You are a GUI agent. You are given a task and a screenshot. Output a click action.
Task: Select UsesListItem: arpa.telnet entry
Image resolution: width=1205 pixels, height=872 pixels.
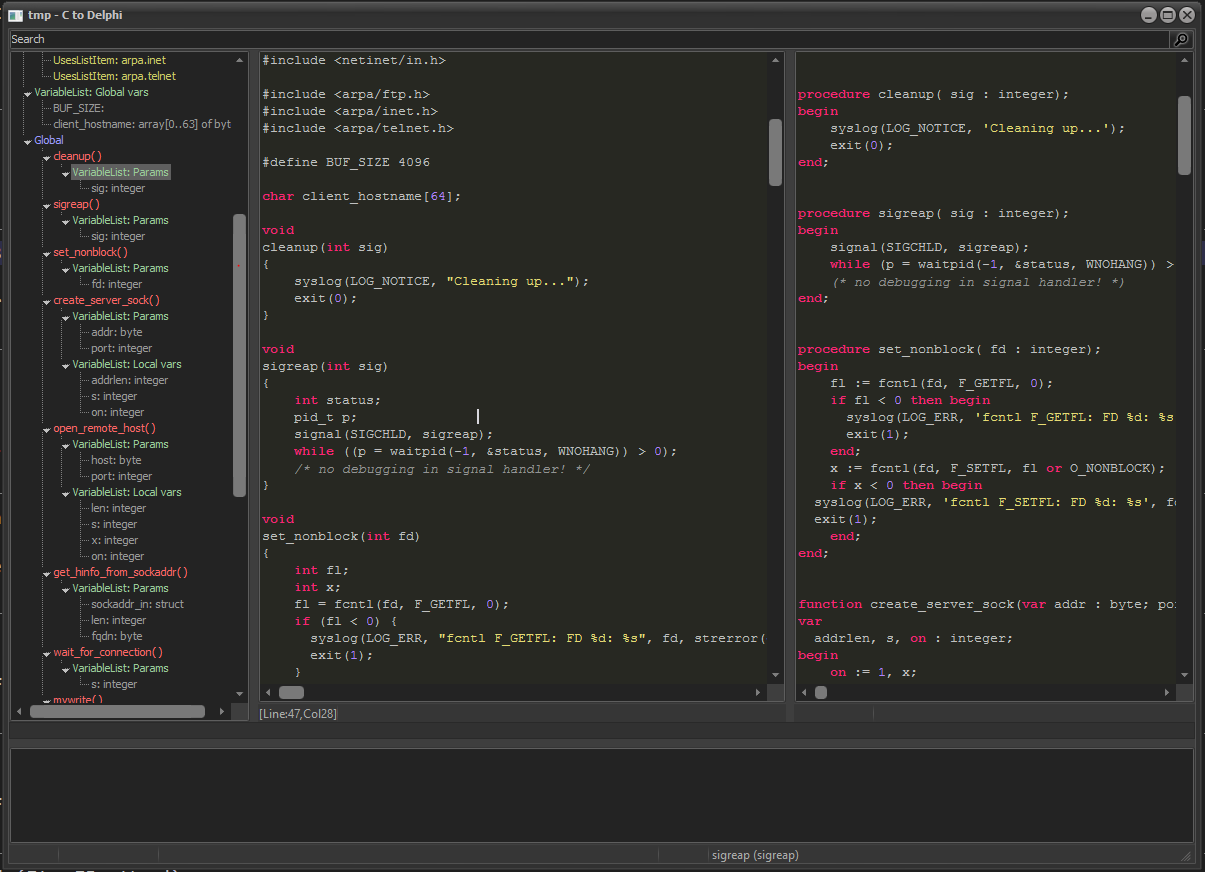coord(114,76)
